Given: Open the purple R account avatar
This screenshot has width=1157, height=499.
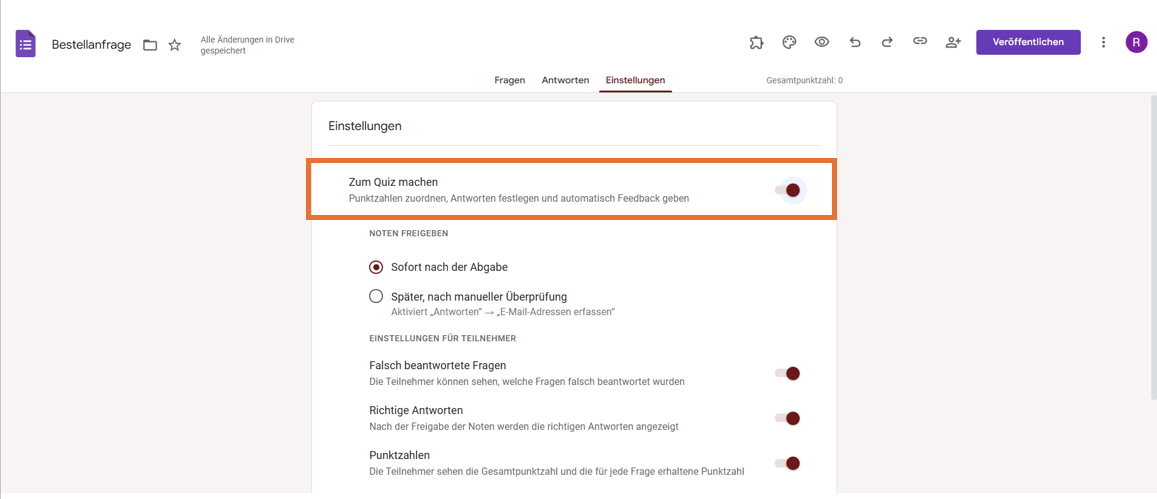Looking at the screenshot, I should tap(1136, 42).
